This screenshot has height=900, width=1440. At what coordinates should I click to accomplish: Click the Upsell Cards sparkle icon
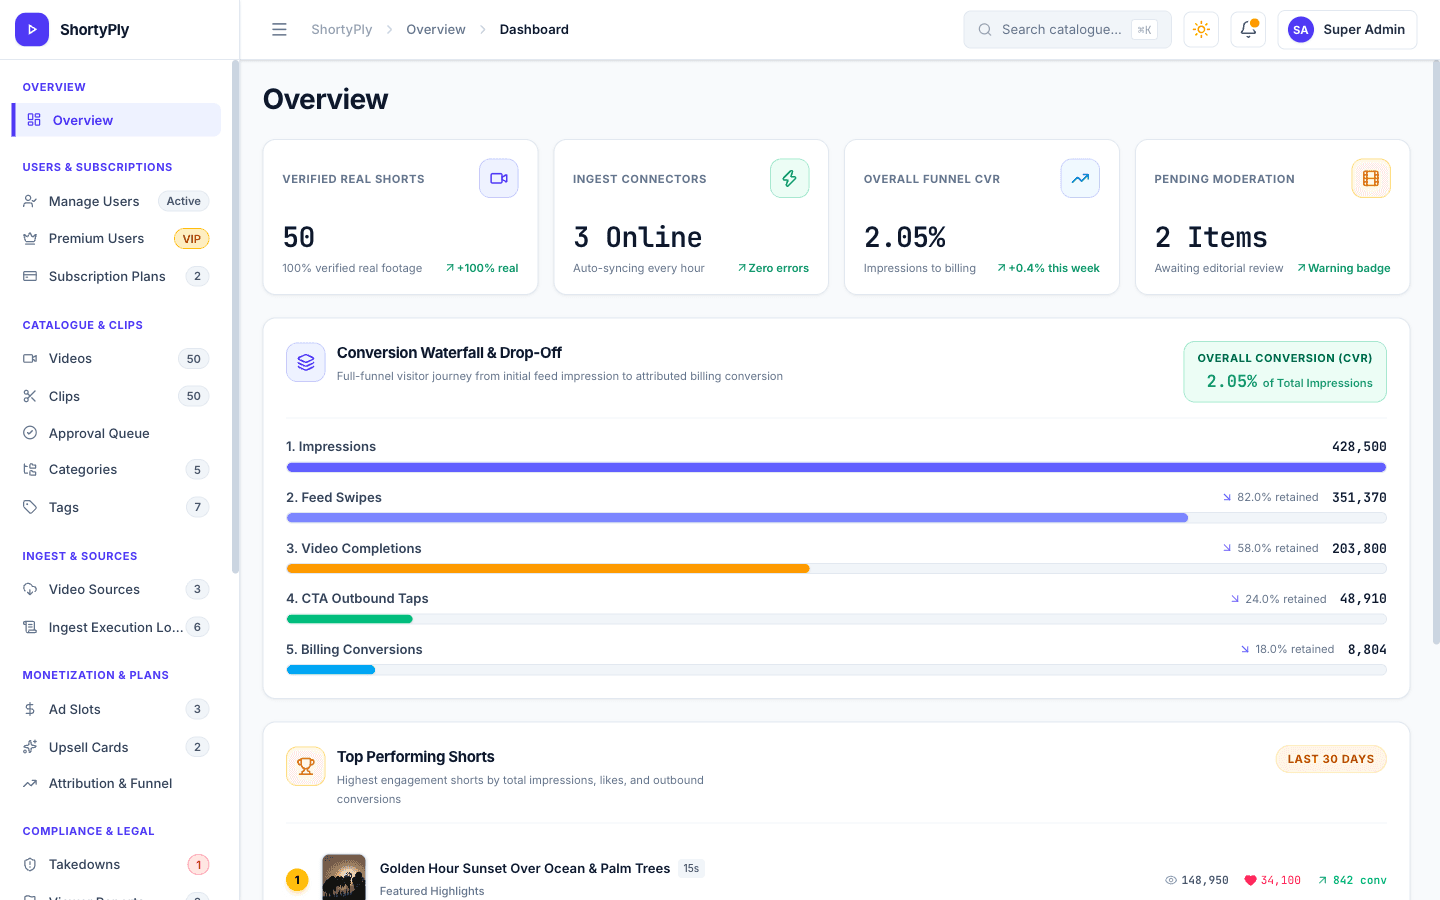click(30, 747)
